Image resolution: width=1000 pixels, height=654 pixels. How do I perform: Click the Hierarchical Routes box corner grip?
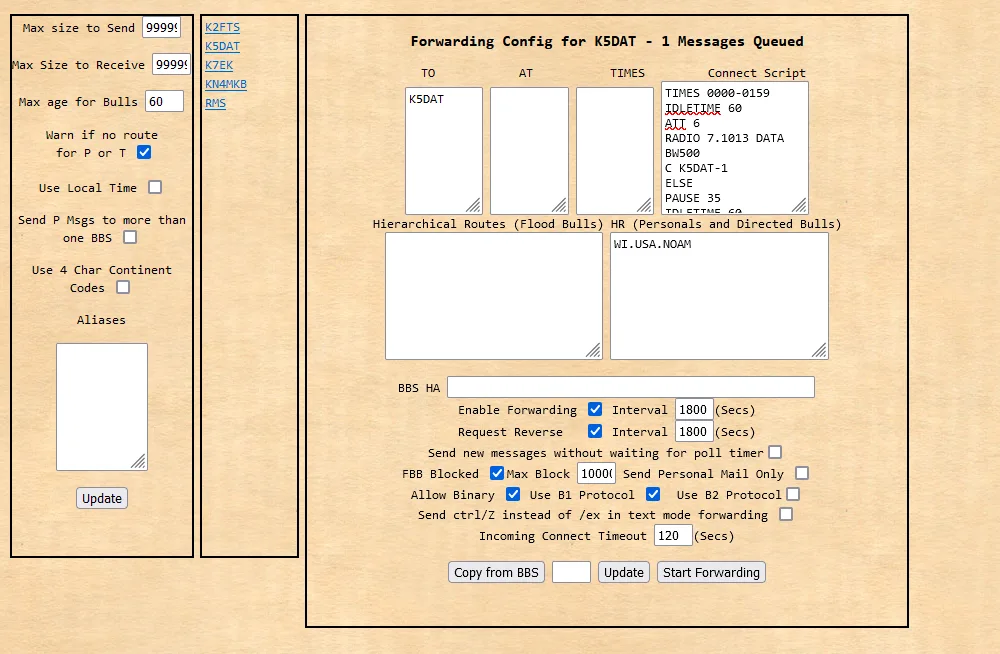[x=593, y=350]
